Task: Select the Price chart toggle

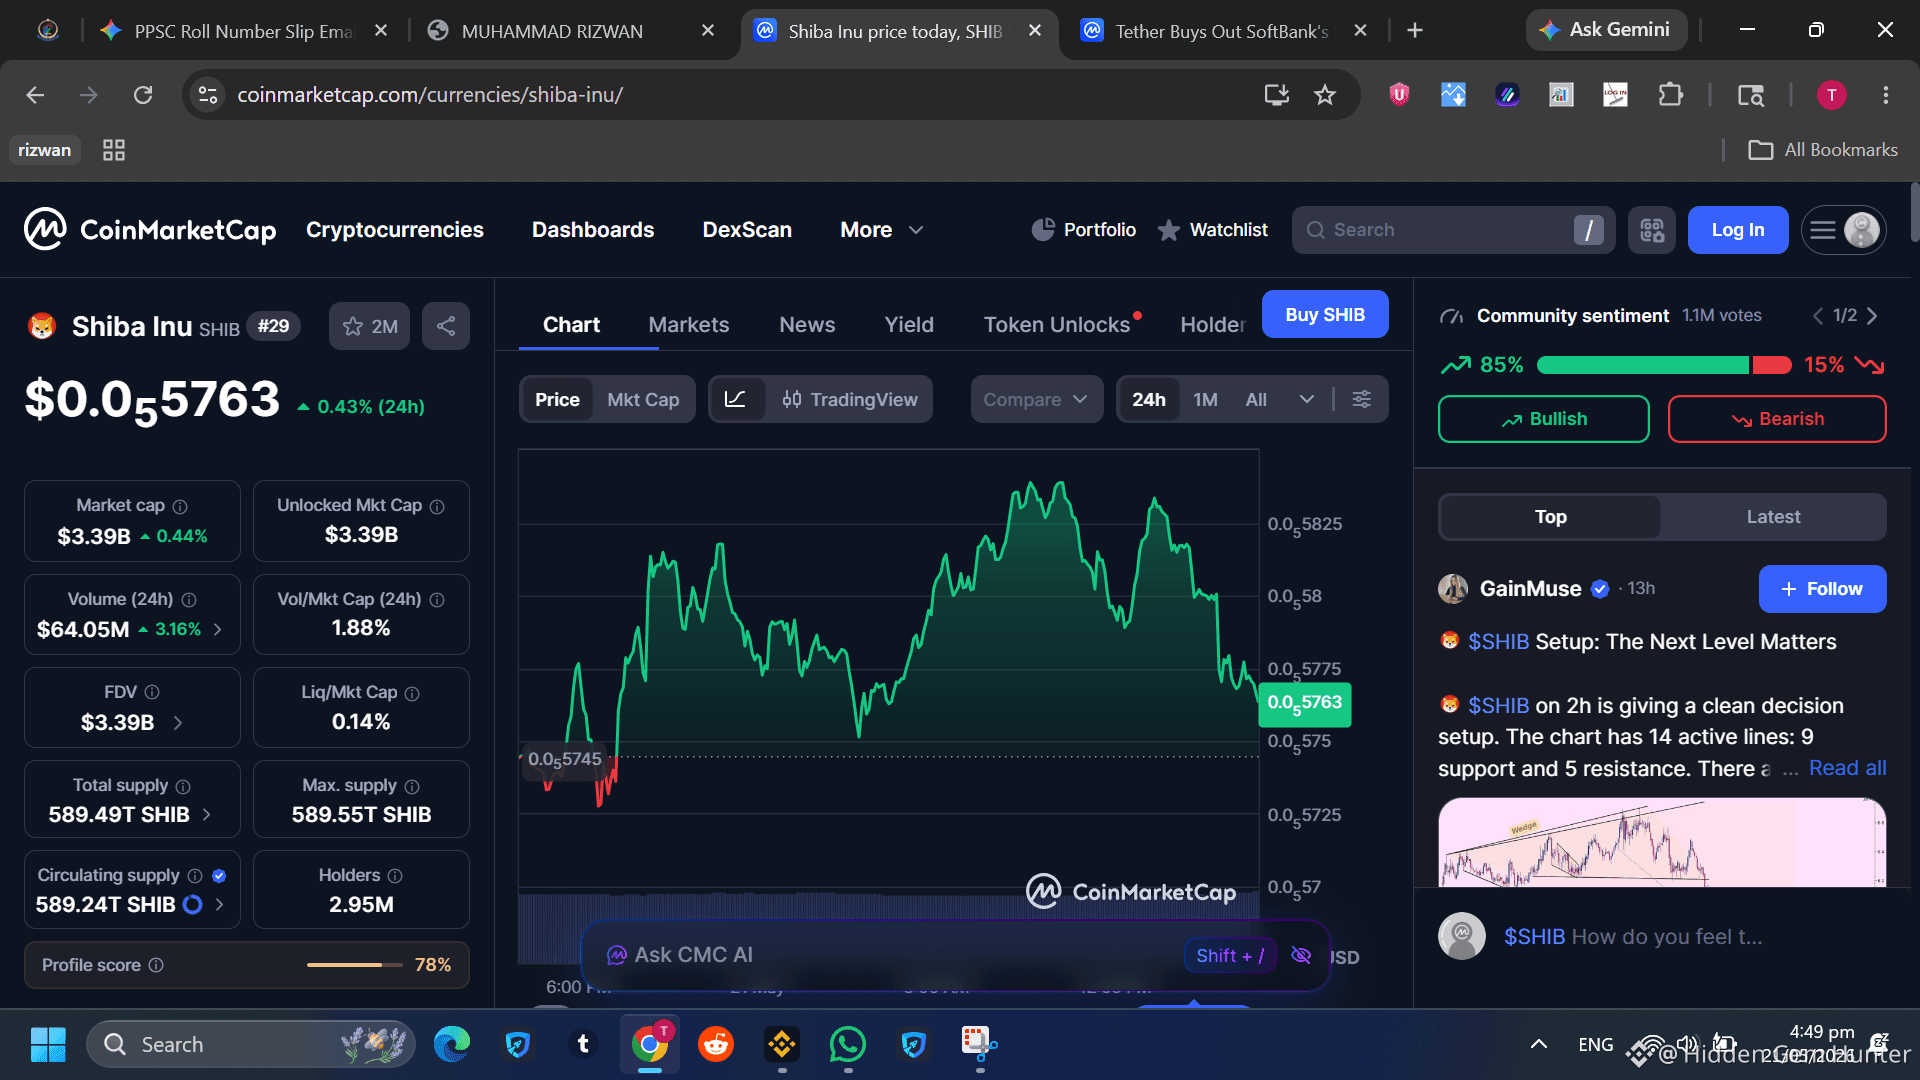Action: 557,399
